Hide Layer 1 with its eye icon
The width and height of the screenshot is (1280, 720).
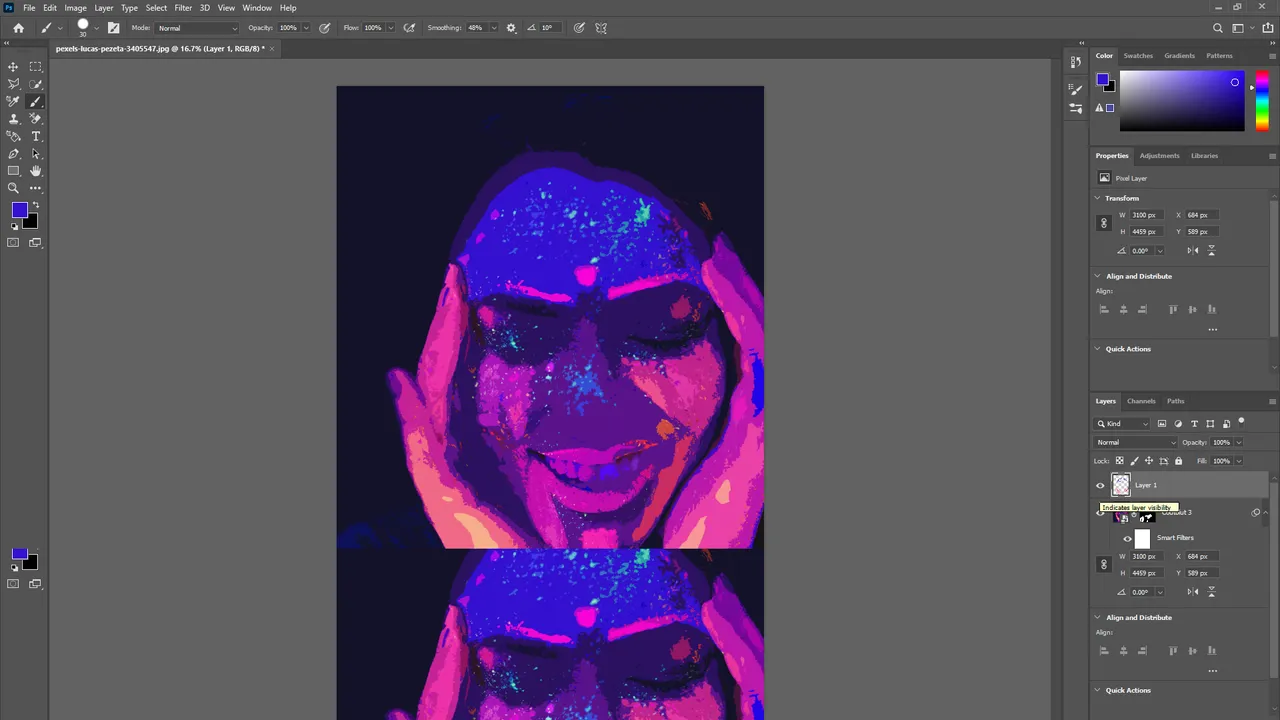tap(1101, 486)
